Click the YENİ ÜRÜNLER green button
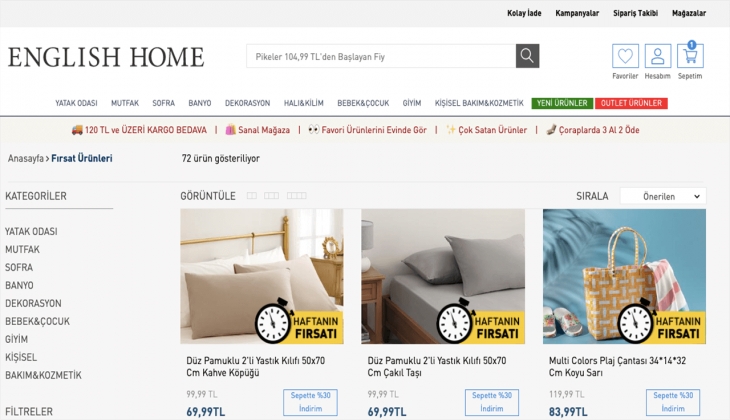Image resolution: width=730 pixels, height=420 pixels. click(x=562, y=103)
